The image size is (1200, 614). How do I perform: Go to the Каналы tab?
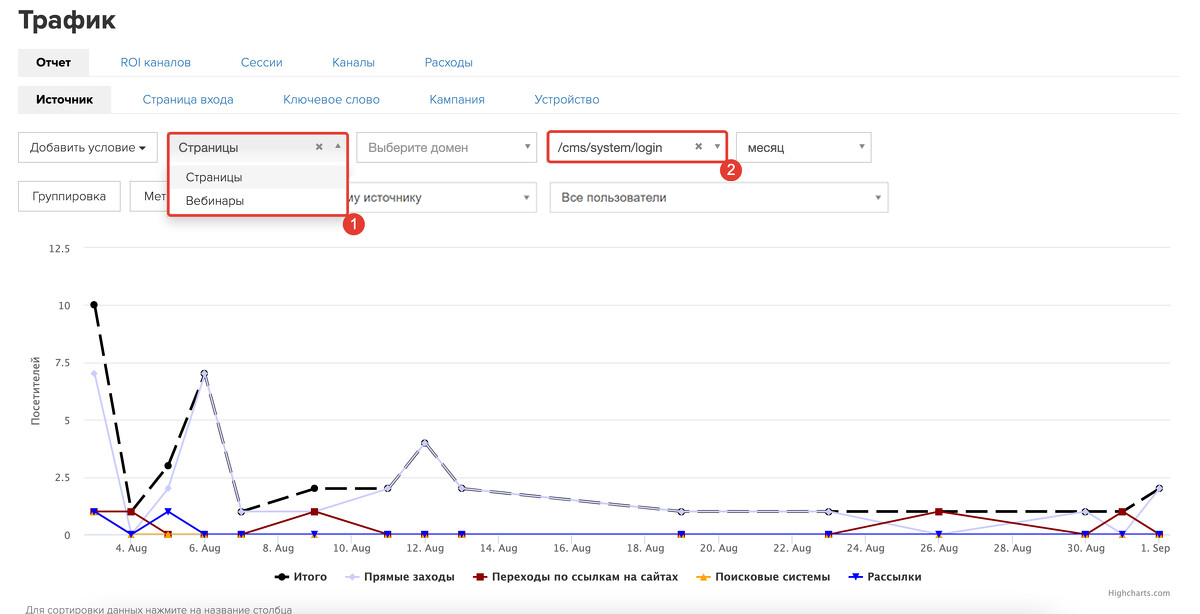point(353,62)
